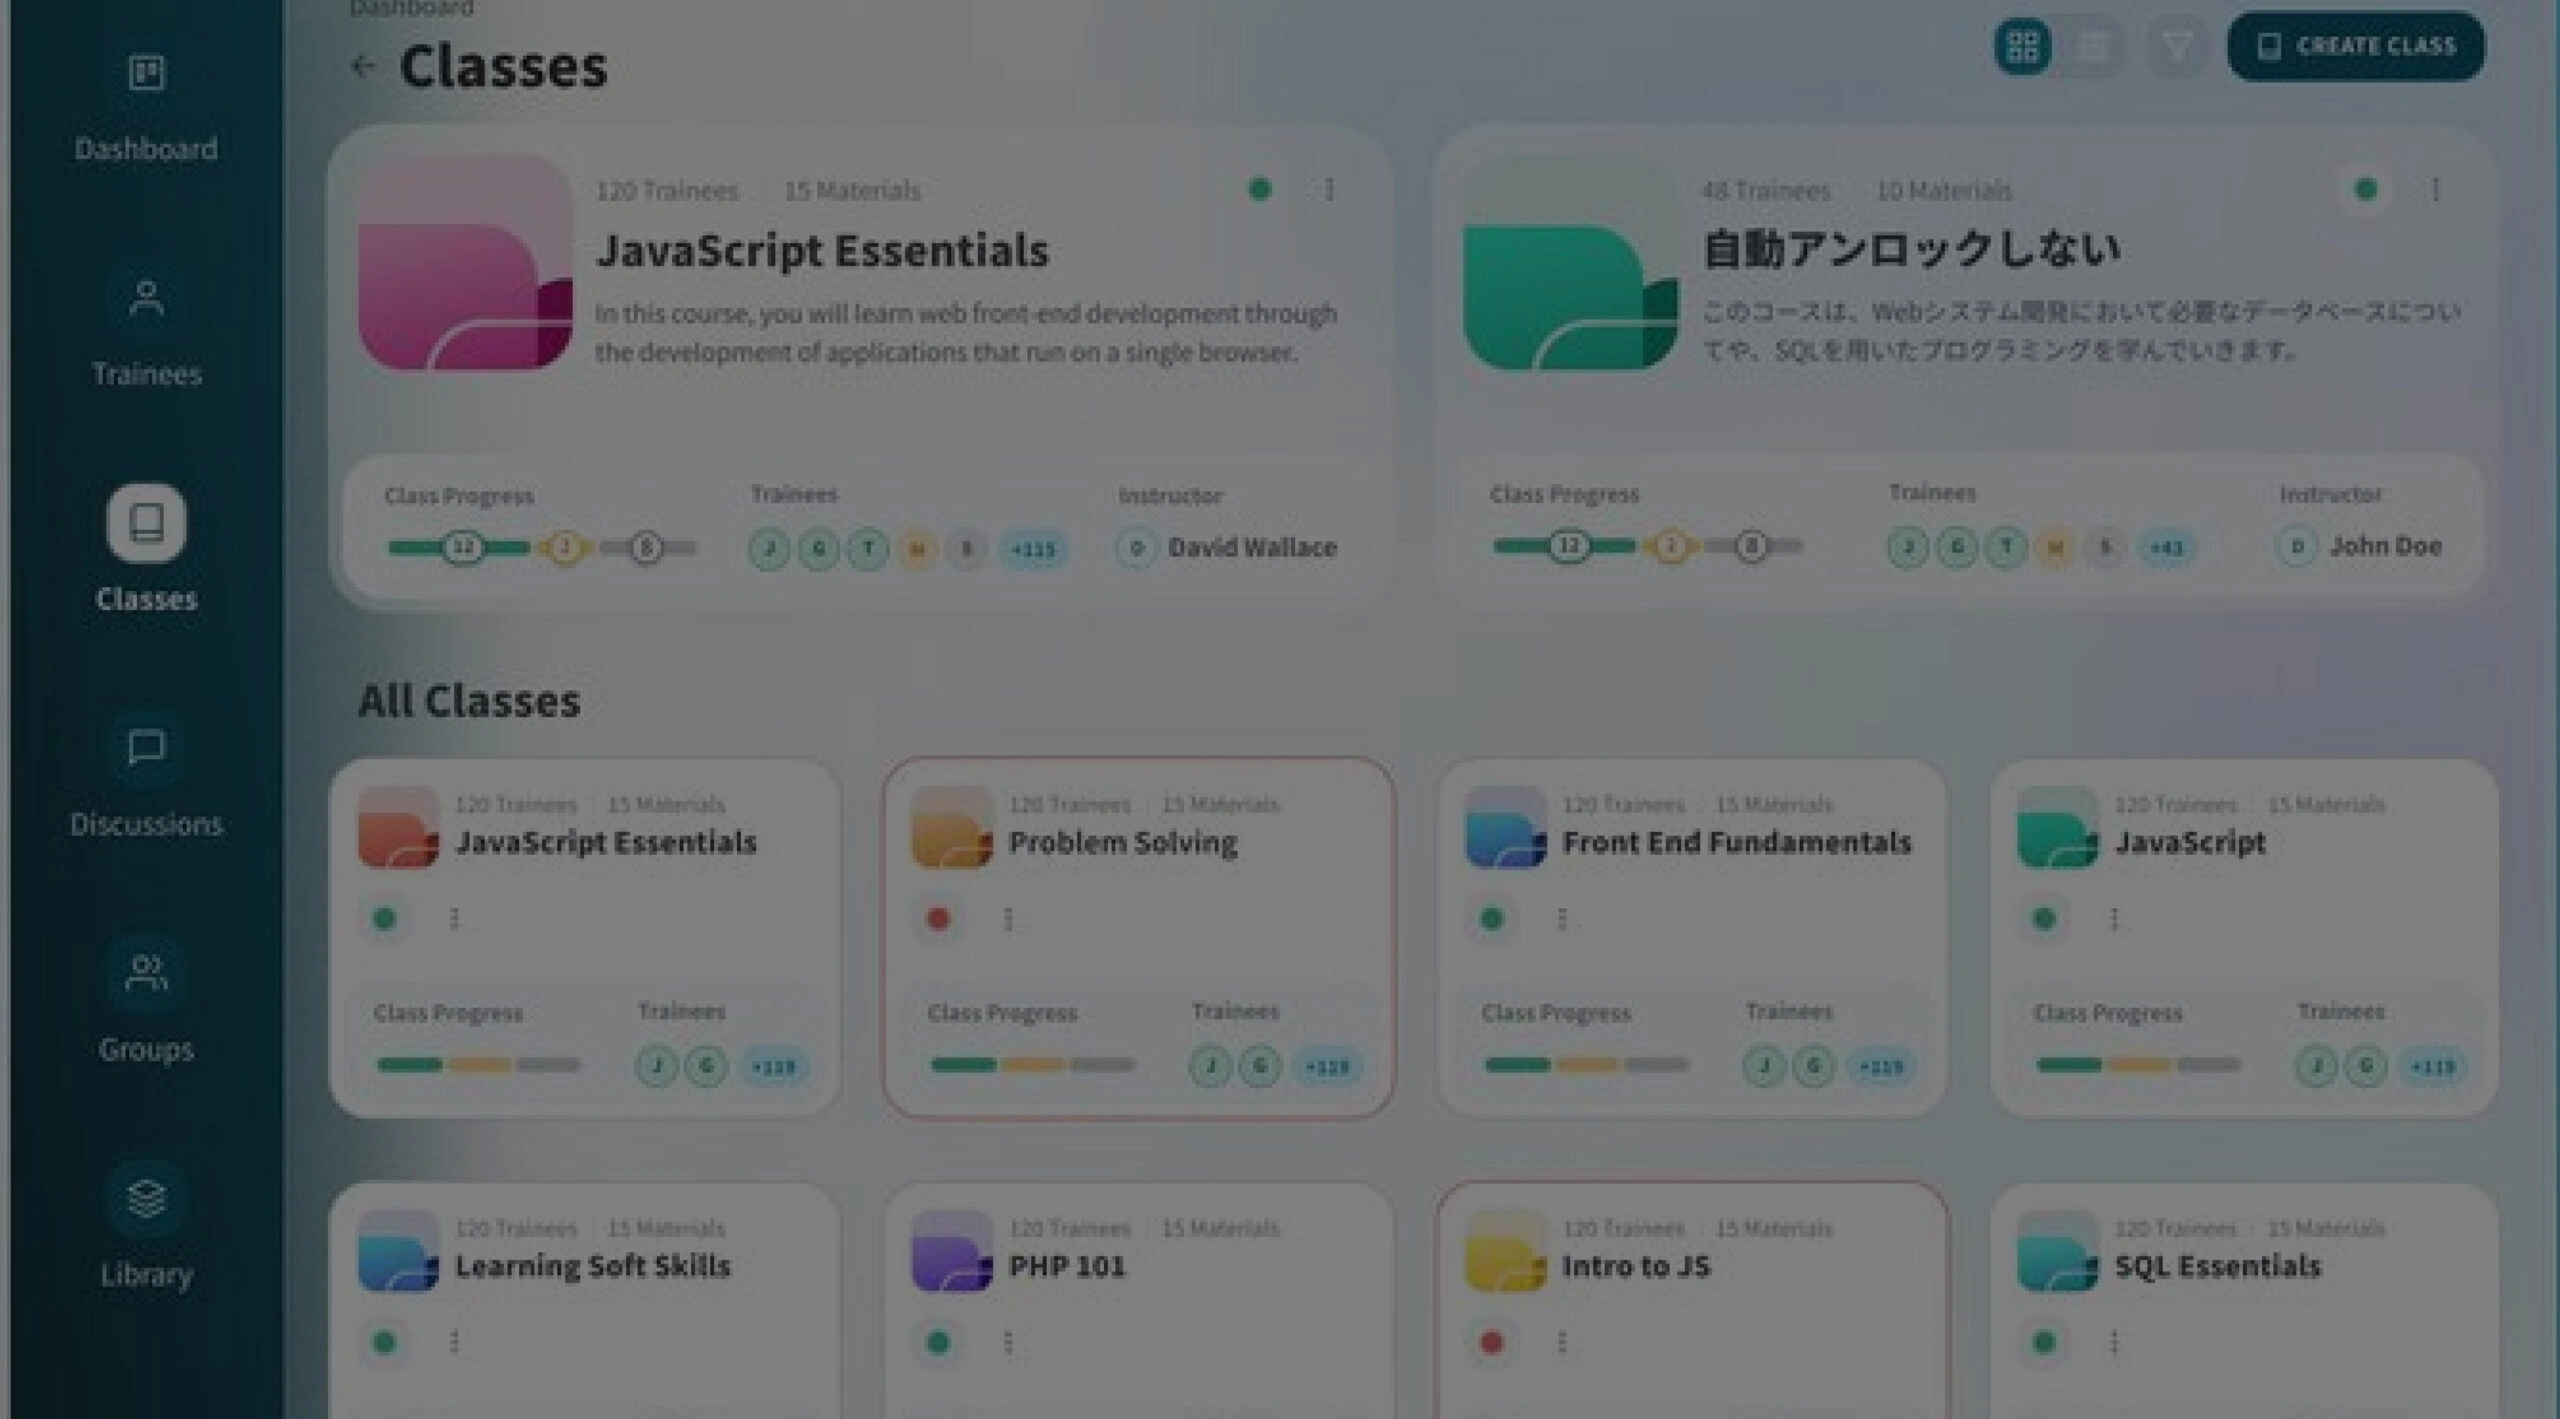Open the +115 trainees badge
This screenshot has height=1419, width=2560.
[x=1033, y=549]
